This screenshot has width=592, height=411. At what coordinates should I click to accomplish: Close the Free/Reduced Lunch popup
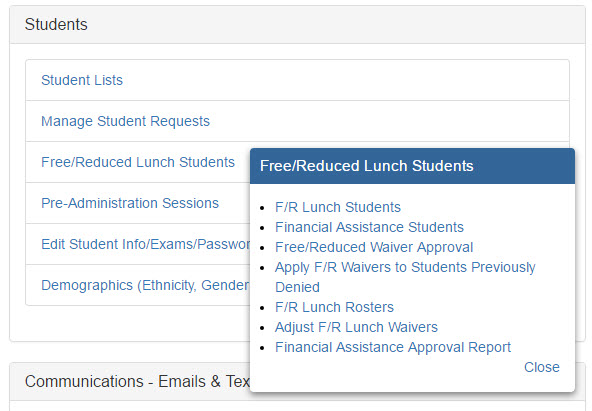[541, 367]
